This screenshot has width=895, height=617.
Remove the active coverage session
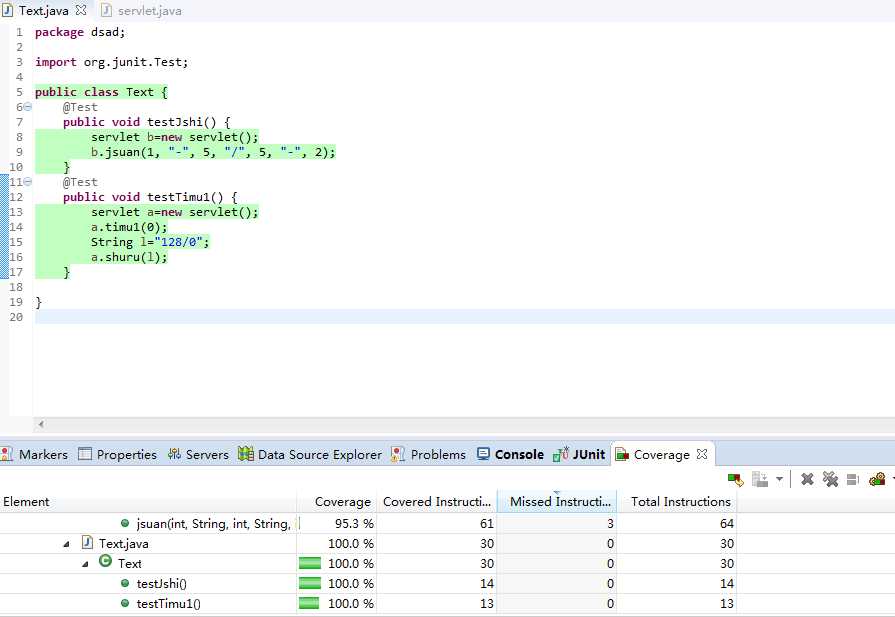tap(807, 479)
